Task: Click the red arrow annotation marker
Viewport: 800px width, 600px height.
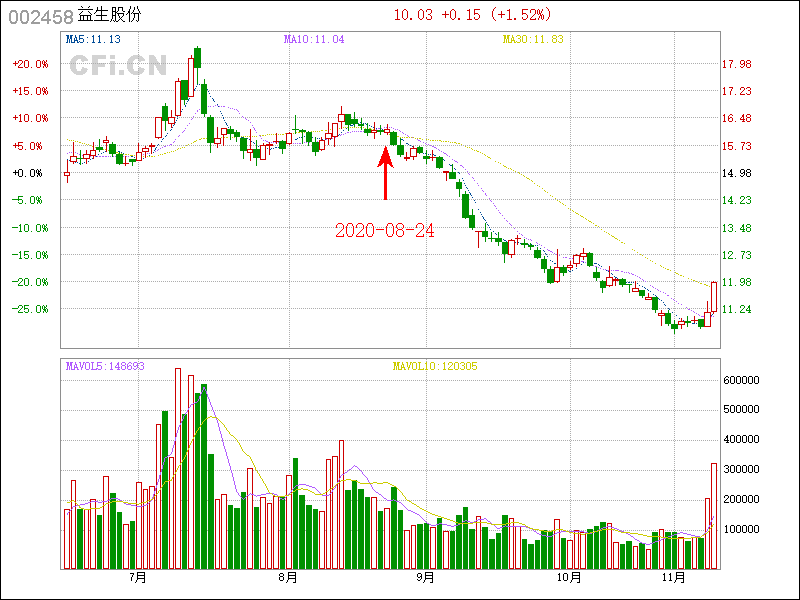Action: pos(385,172)
